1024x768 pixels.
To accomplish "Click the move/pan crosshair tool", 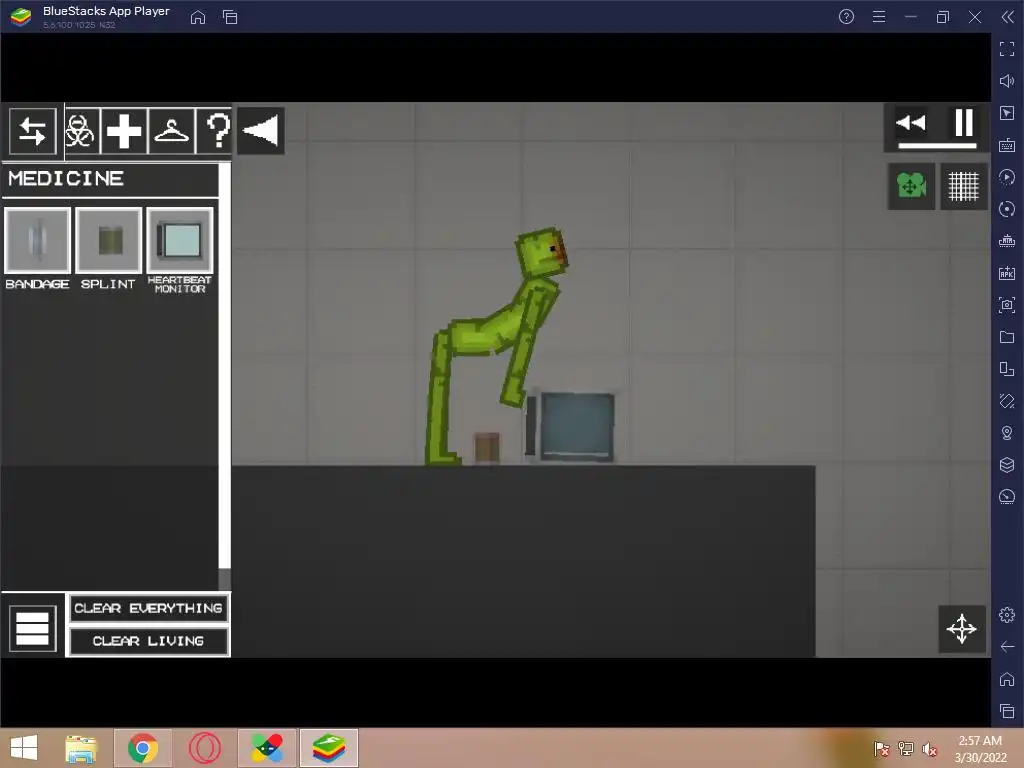I will [962, 629].
